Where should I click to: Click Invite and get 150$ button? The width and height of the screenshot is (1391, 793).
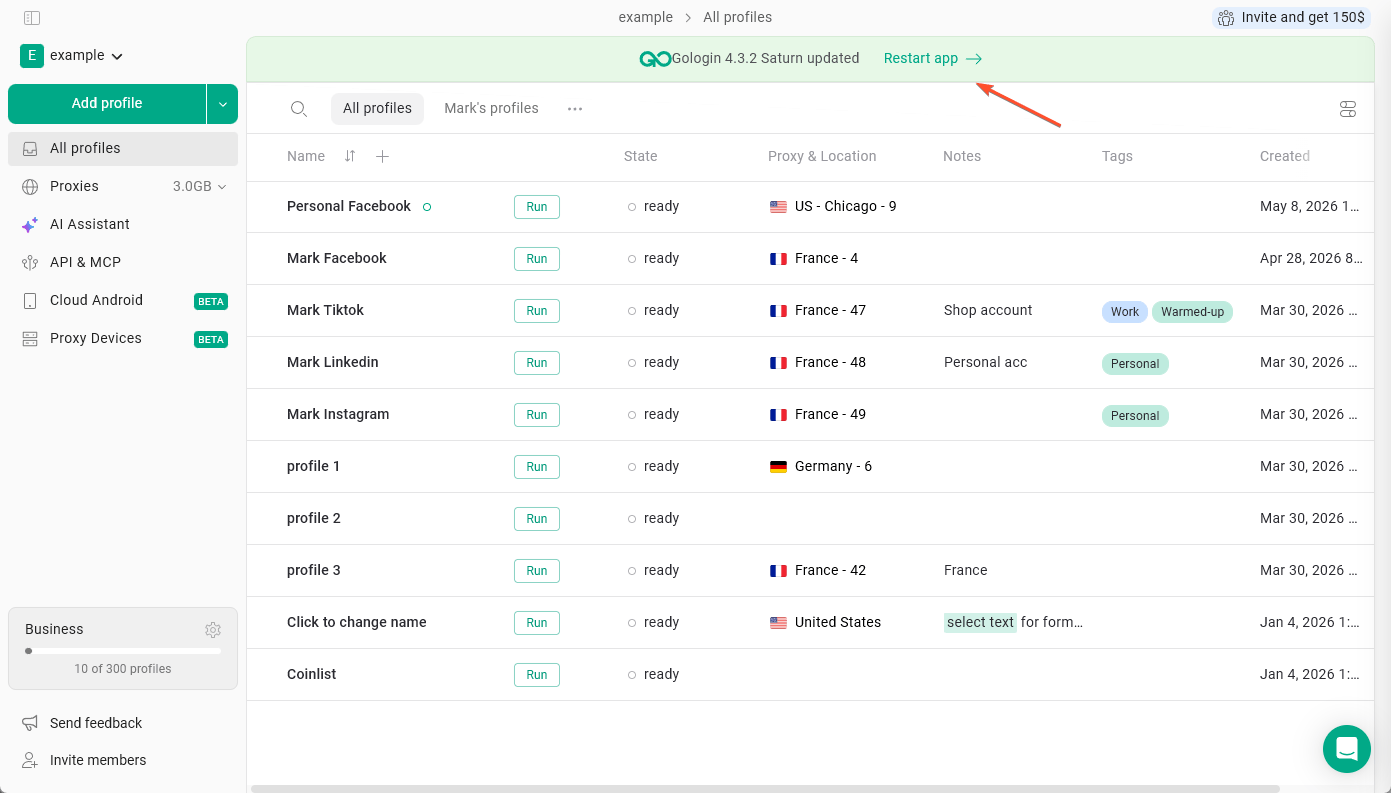click(x=1291, y=18)
